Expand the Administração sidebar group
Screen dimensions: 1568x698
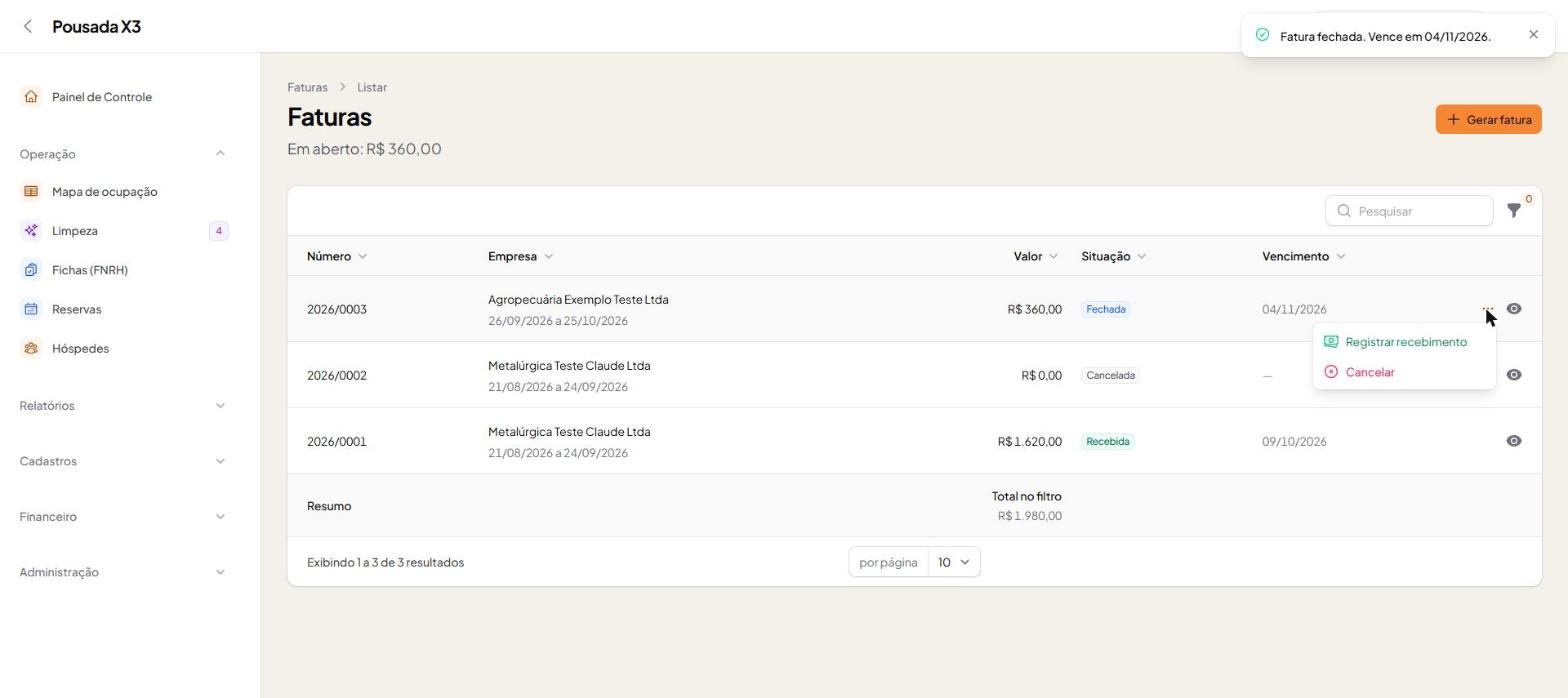pos(220,573)
